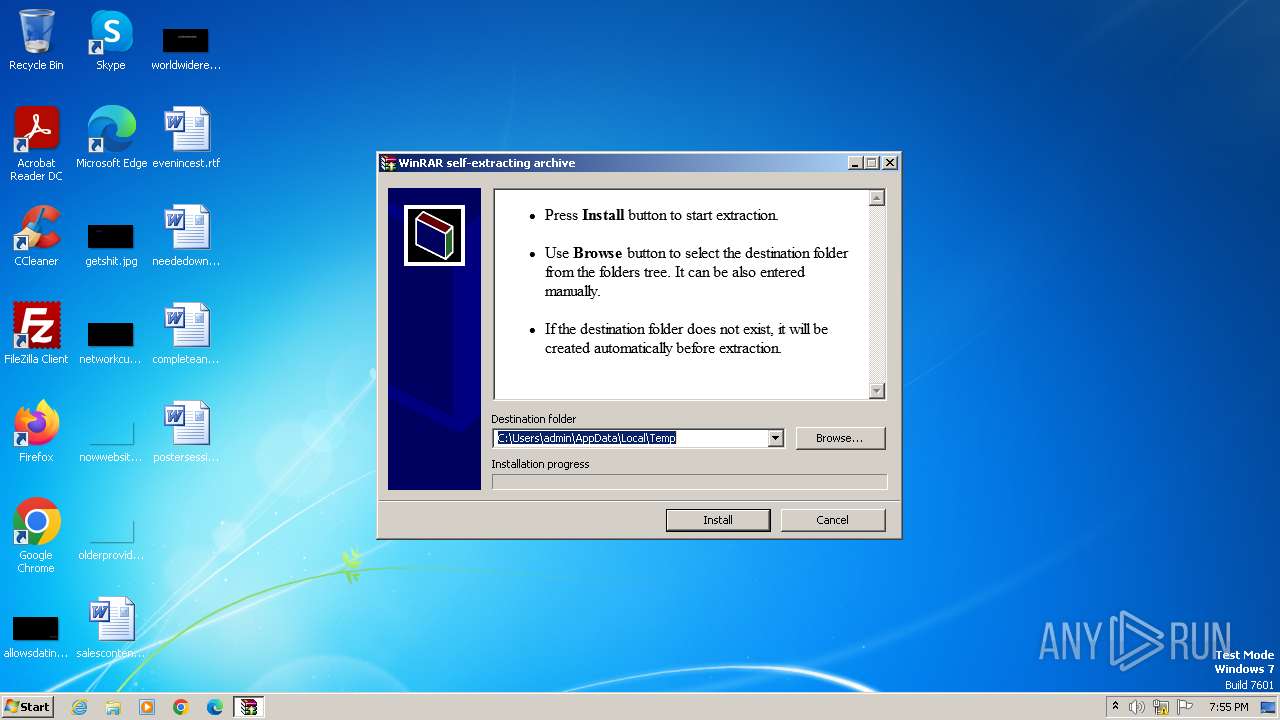Select networkcu... desktop file
Viewport: 1280px width, 720px height.
coord(110,342)
